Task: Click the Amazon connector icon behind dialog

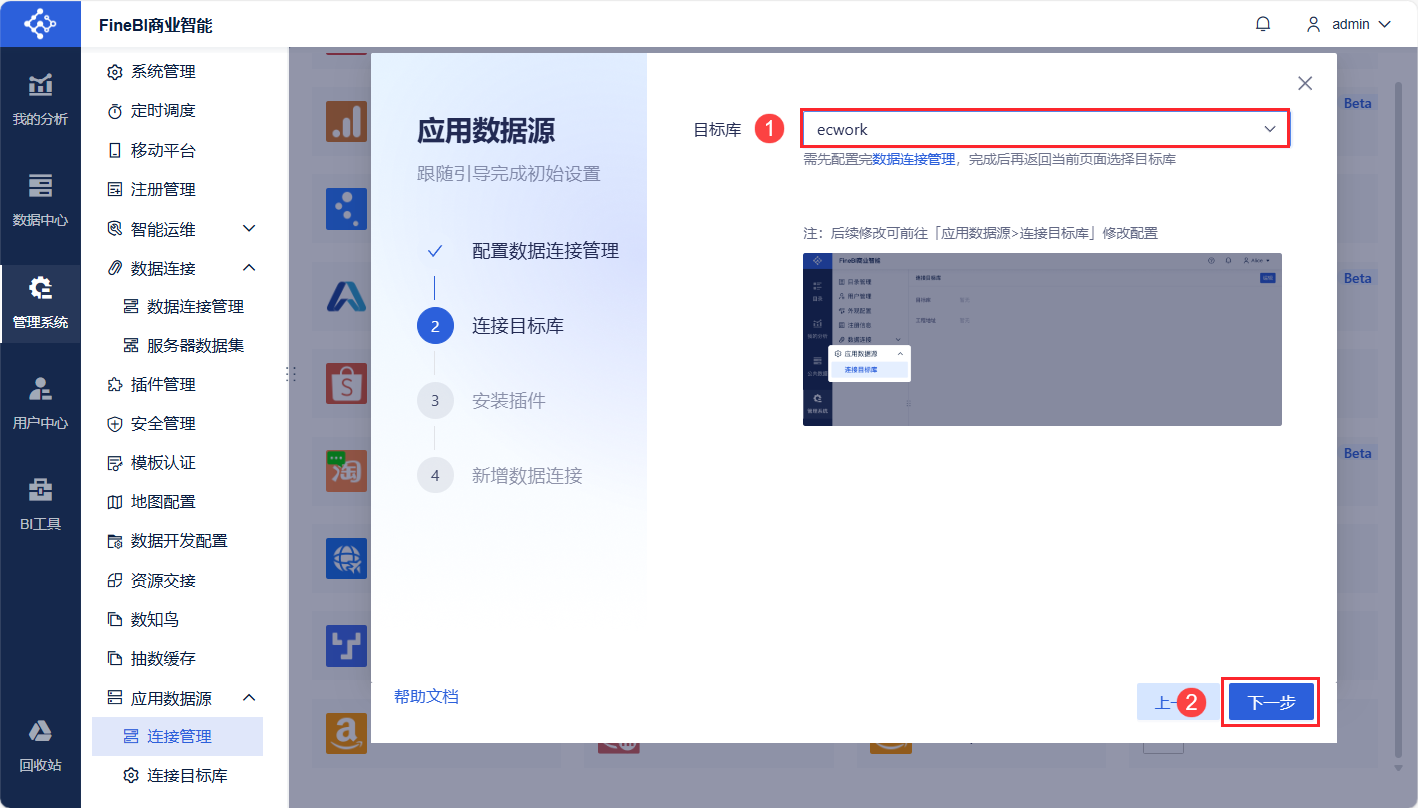Action: (347, 733)
